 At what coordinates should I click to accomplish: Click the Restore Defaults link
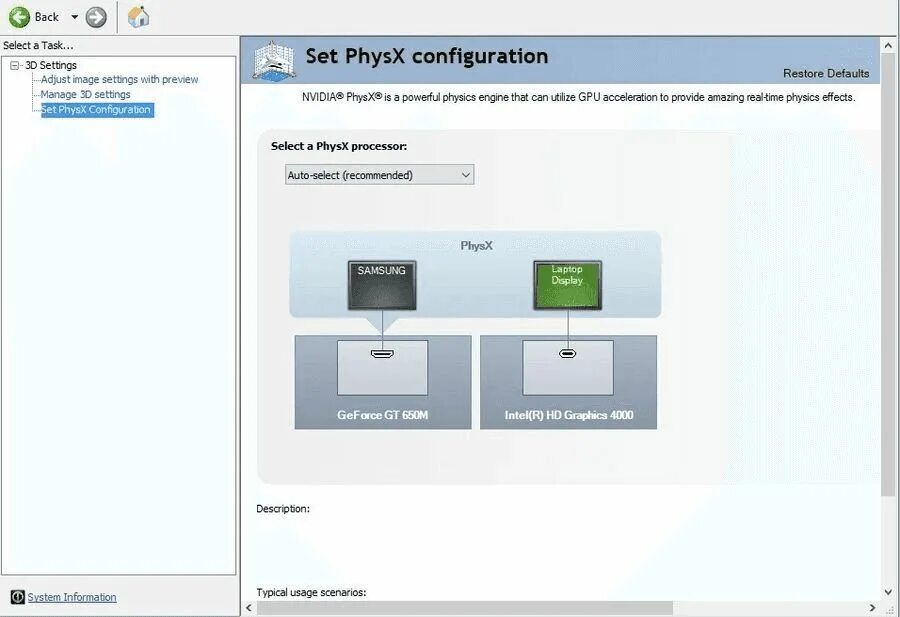[825, 73]
